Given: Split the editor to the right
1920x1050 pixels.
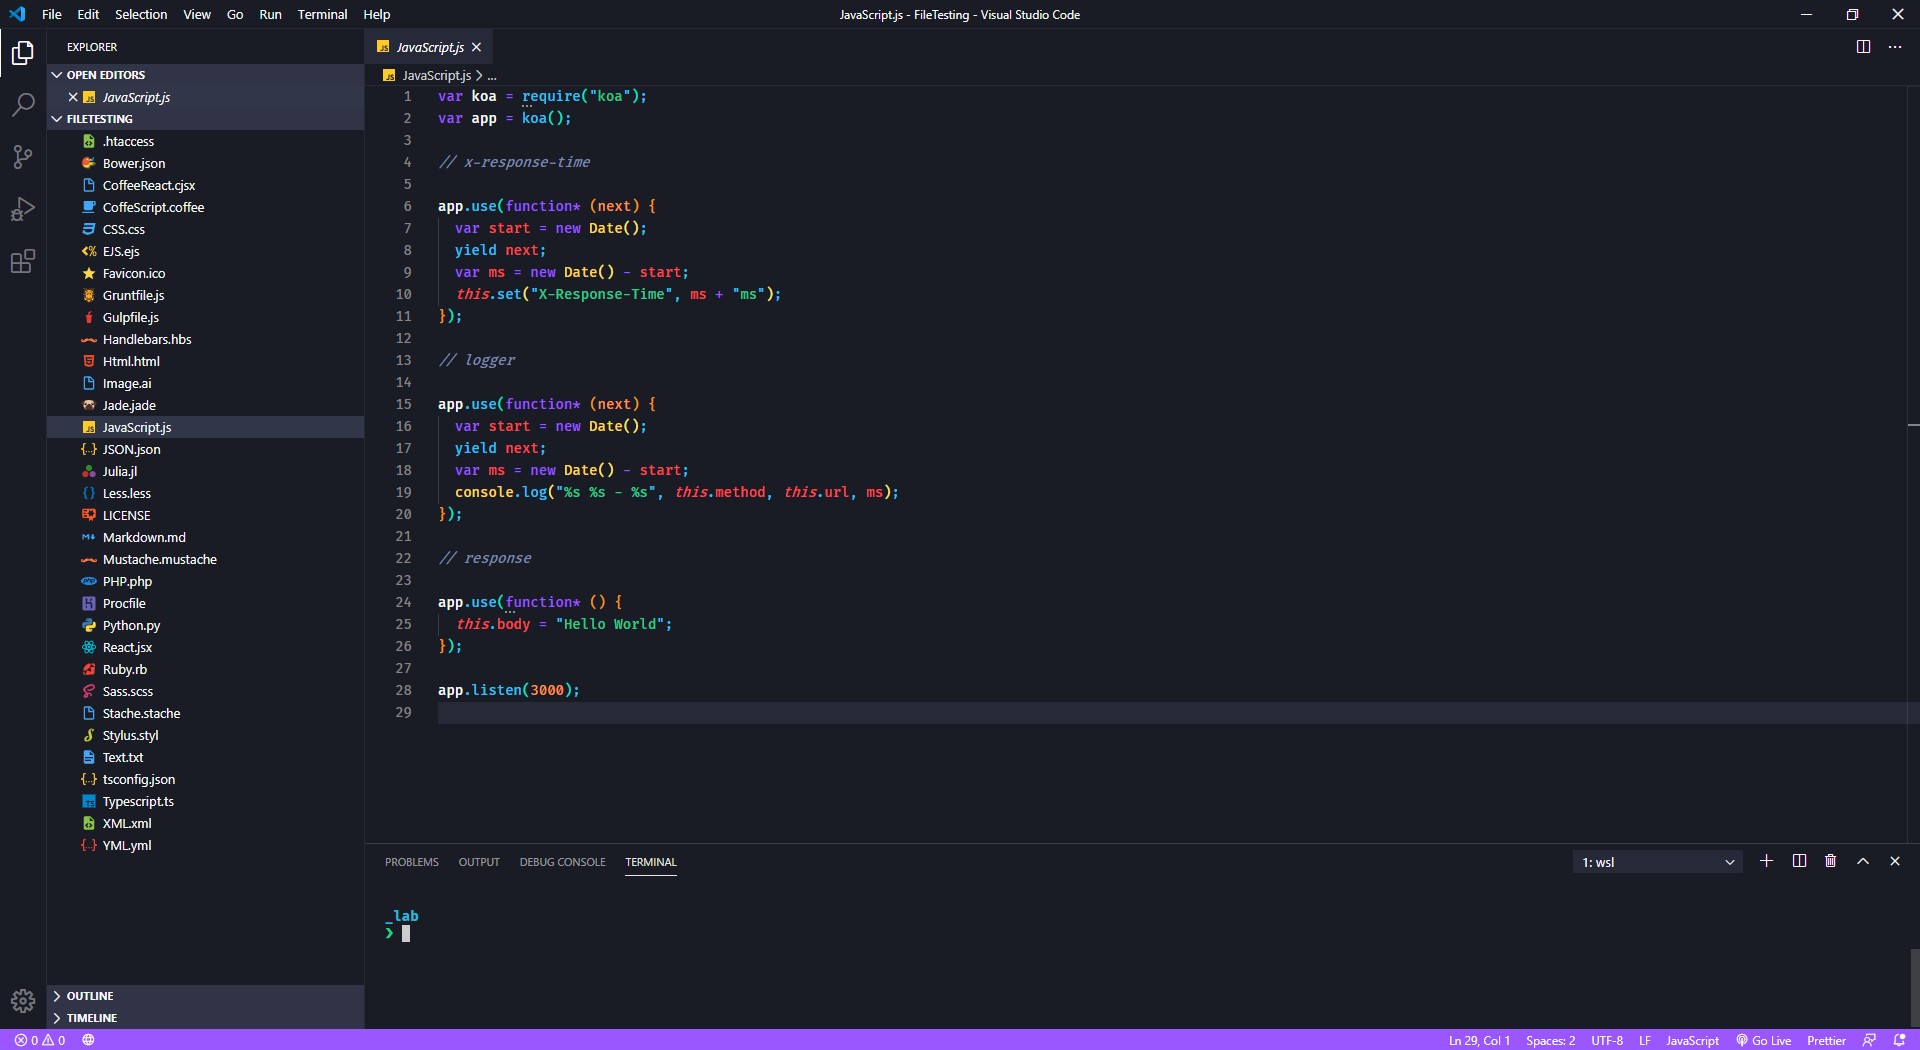Looking at the screenshot, I should [x=1863, y=47].
